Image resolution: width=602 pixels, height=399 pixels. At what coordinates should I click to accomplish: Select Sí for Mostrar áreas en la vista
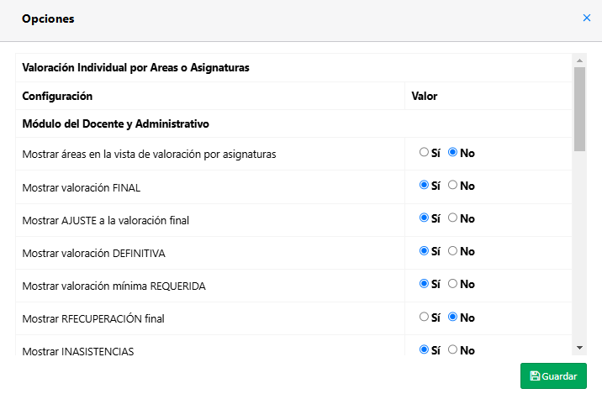click(424, 152)
